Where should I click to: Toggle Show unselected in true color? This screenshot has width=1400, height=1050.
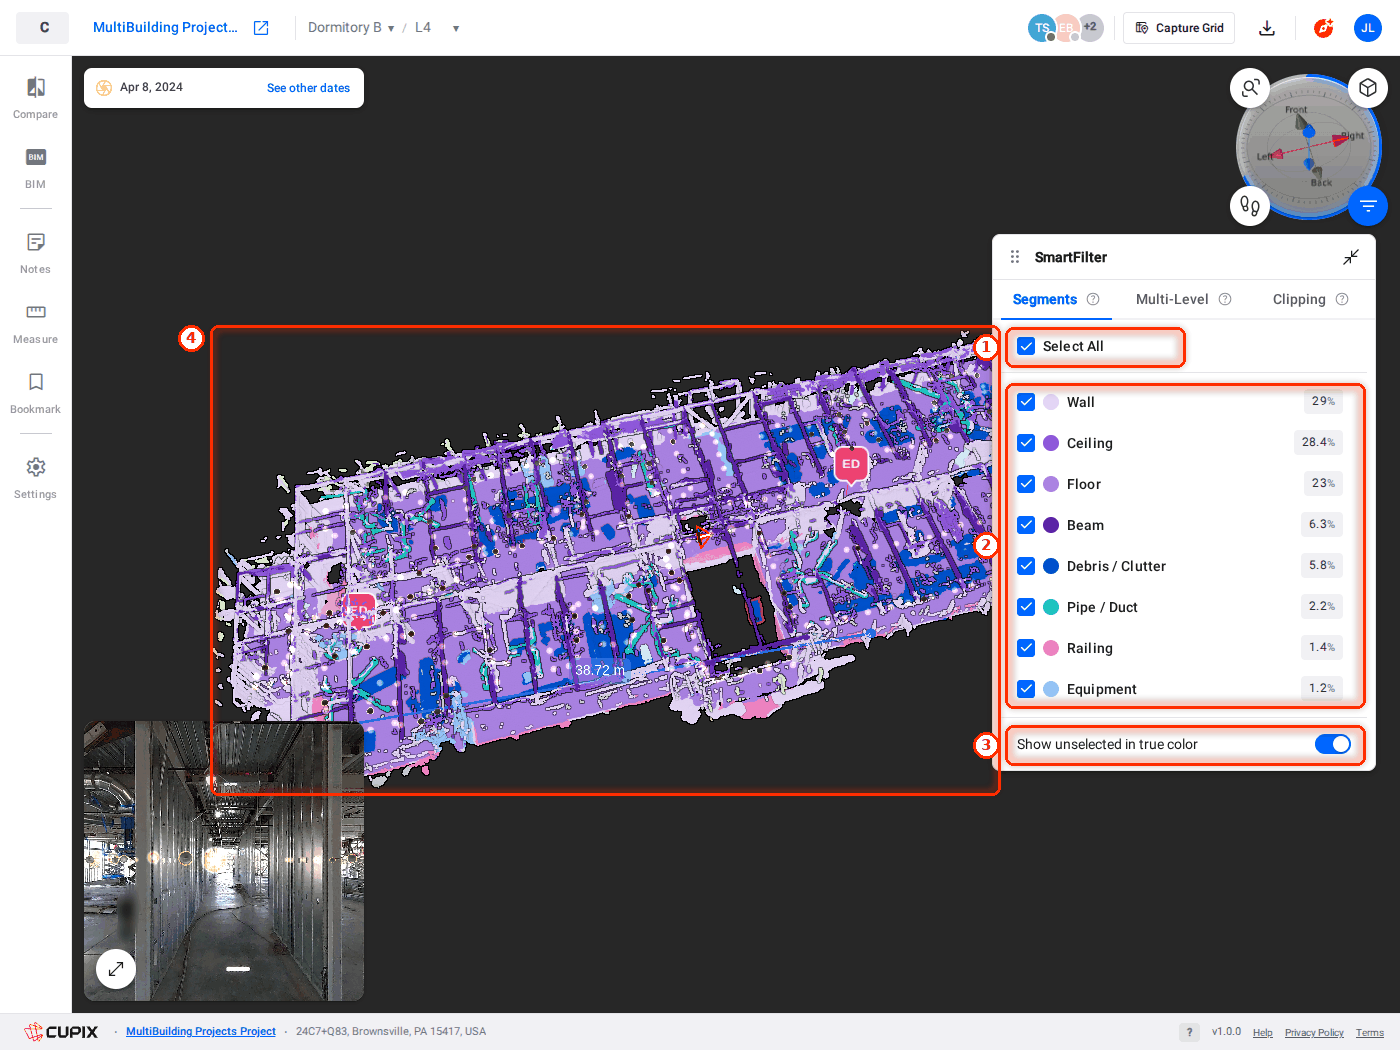coord(1333,744)
